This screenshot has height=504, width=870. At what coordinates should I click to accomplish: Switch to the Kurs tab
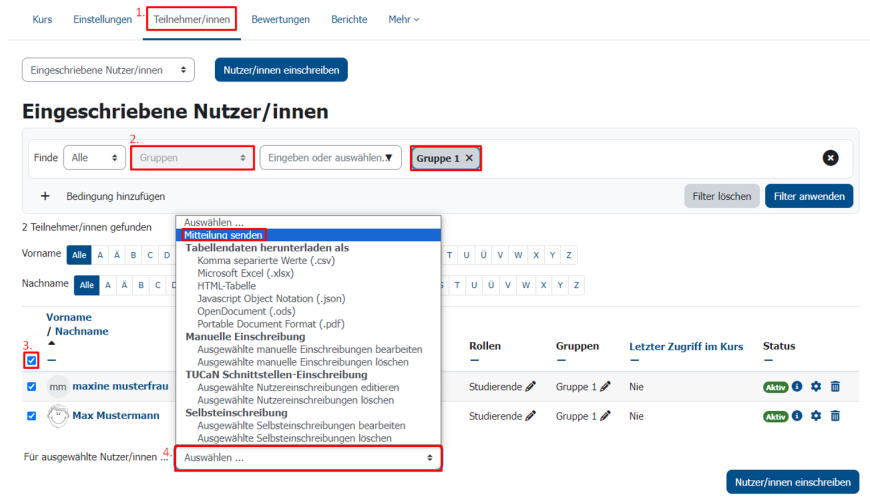(x=42, y=19)
